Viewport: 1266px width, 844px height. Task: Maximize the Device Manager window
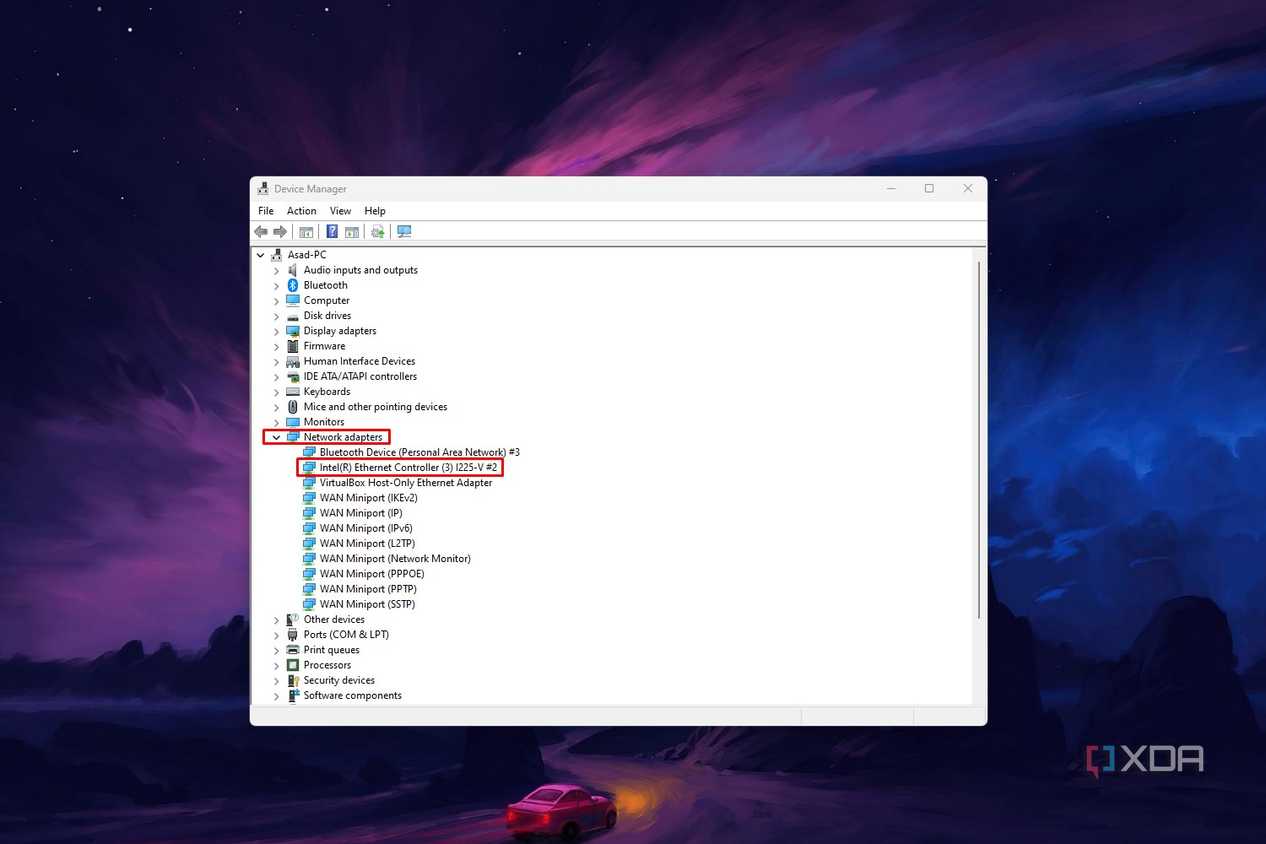929,188
